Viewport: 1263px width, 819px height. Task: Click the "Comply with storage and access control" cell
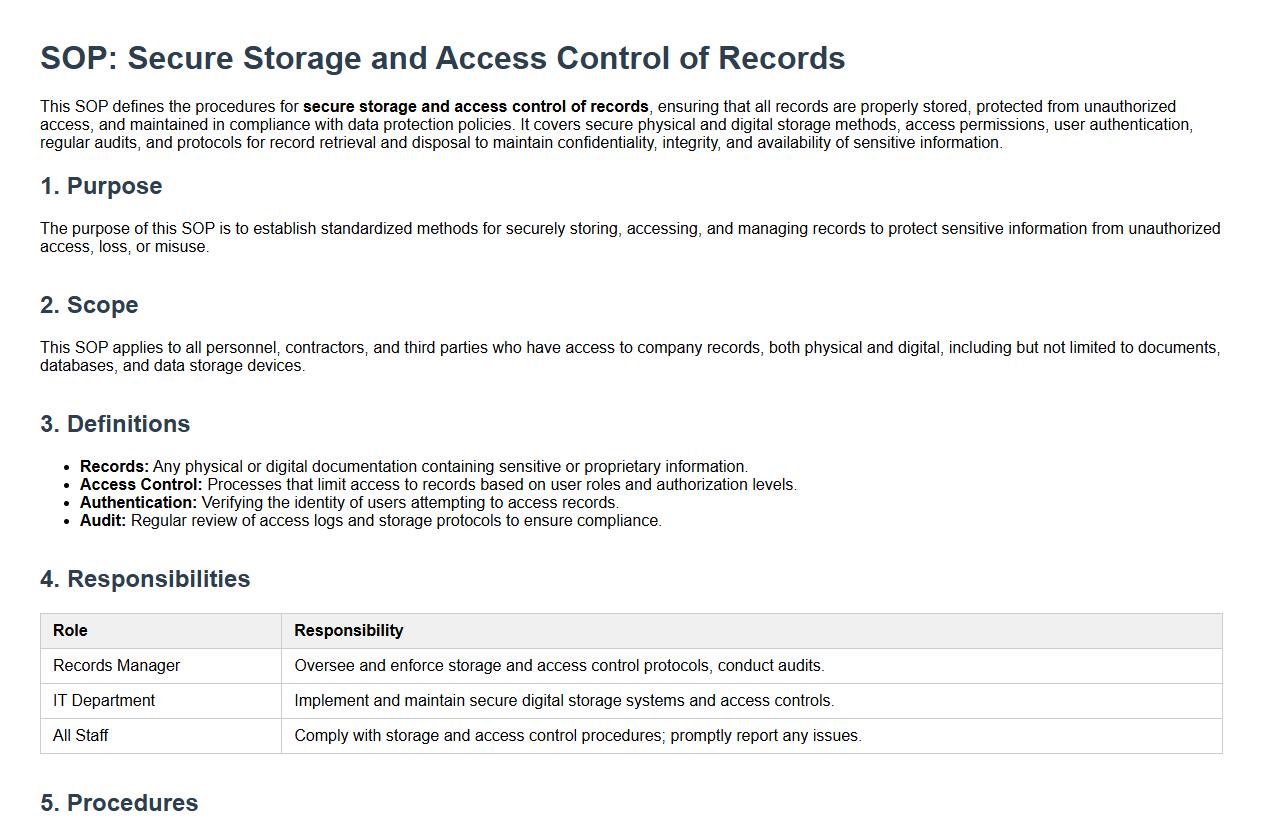coord(577,736)
